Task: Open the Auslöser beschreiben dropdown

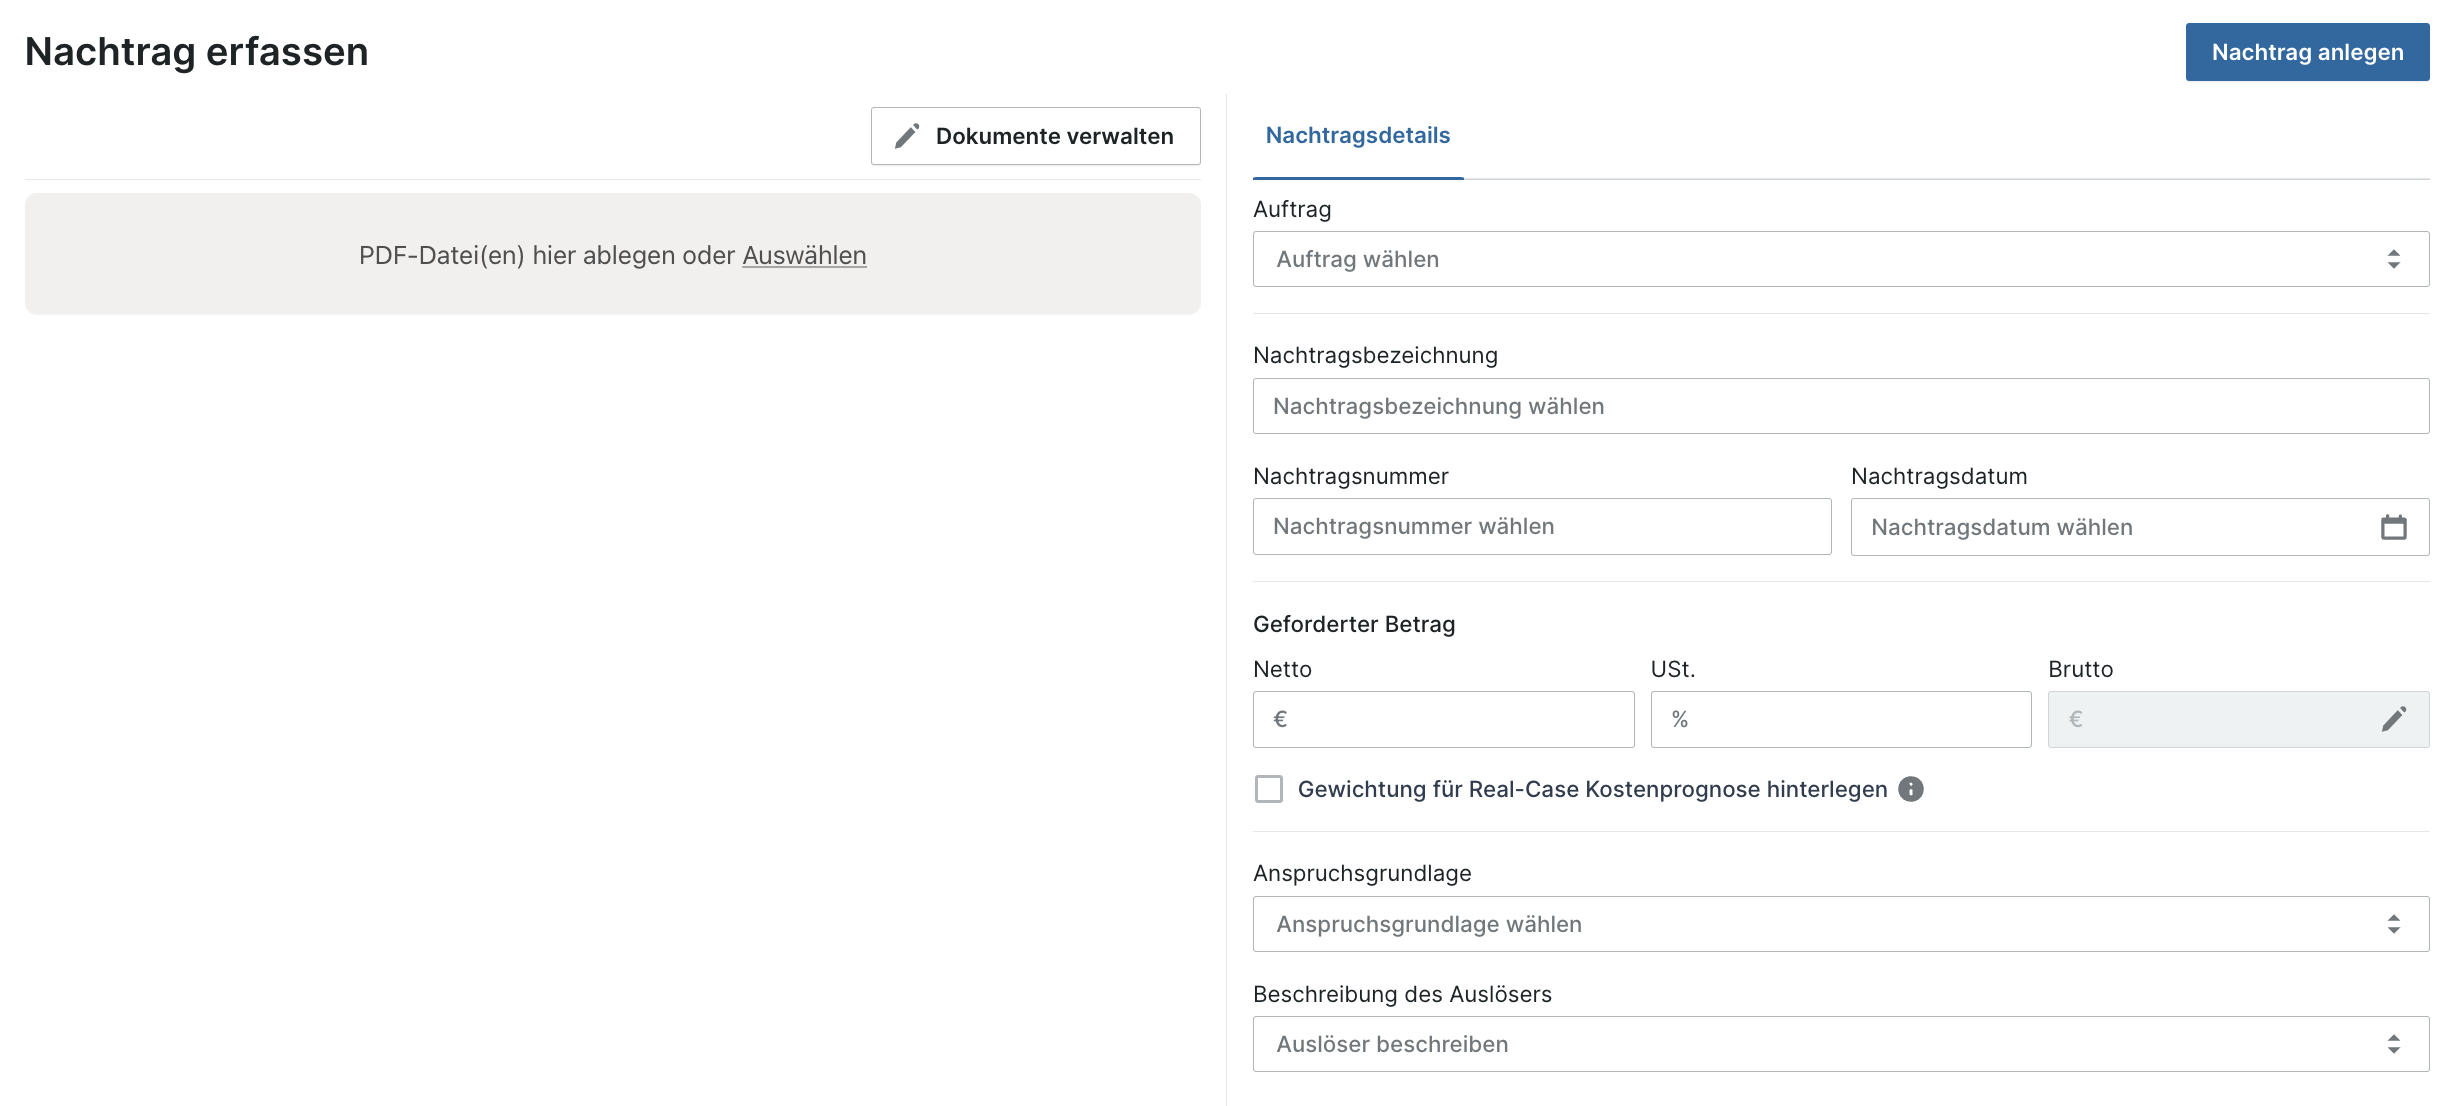Action: 1800,1044
